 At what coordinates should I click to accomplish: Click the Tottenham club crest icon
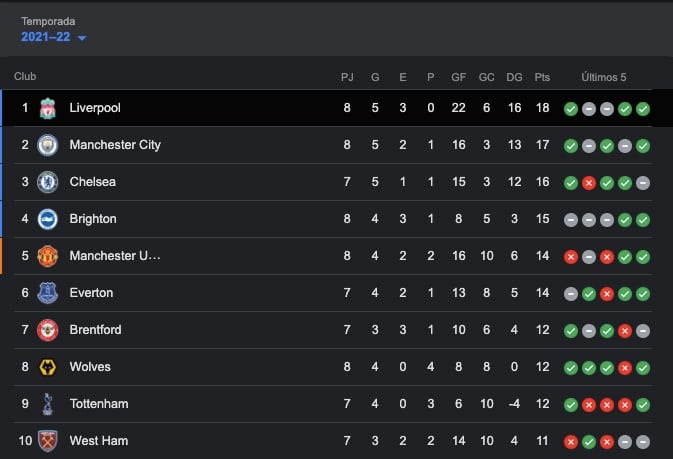[x=47, y=404]
